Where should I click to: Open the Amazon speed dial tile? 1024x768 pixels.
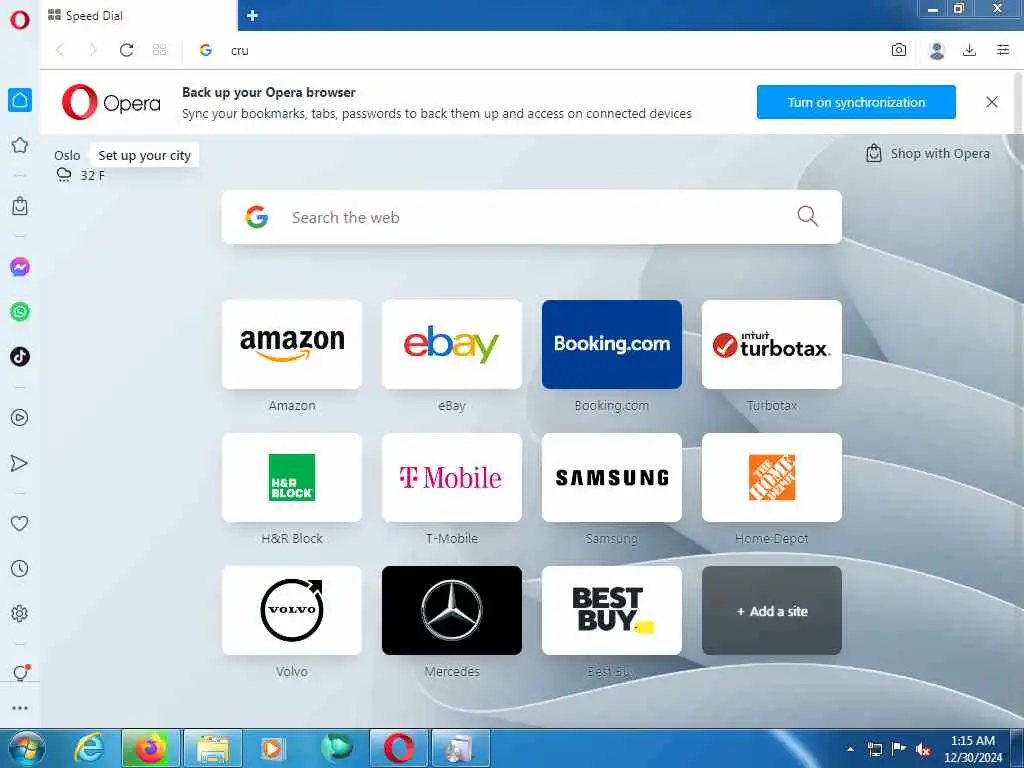(x=292, y=344)
